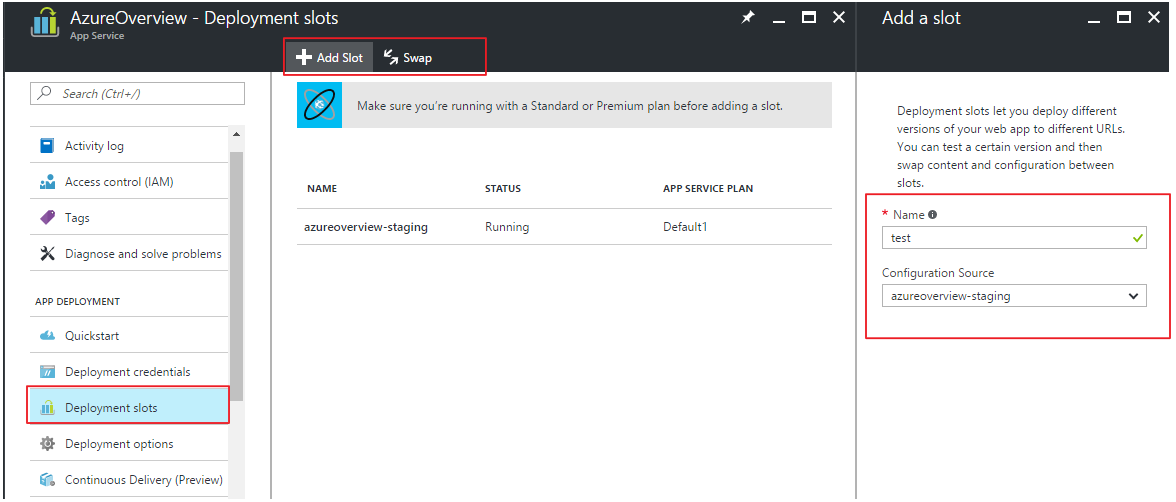Select Deployment slots in the sidebar

tap(128, 407)
